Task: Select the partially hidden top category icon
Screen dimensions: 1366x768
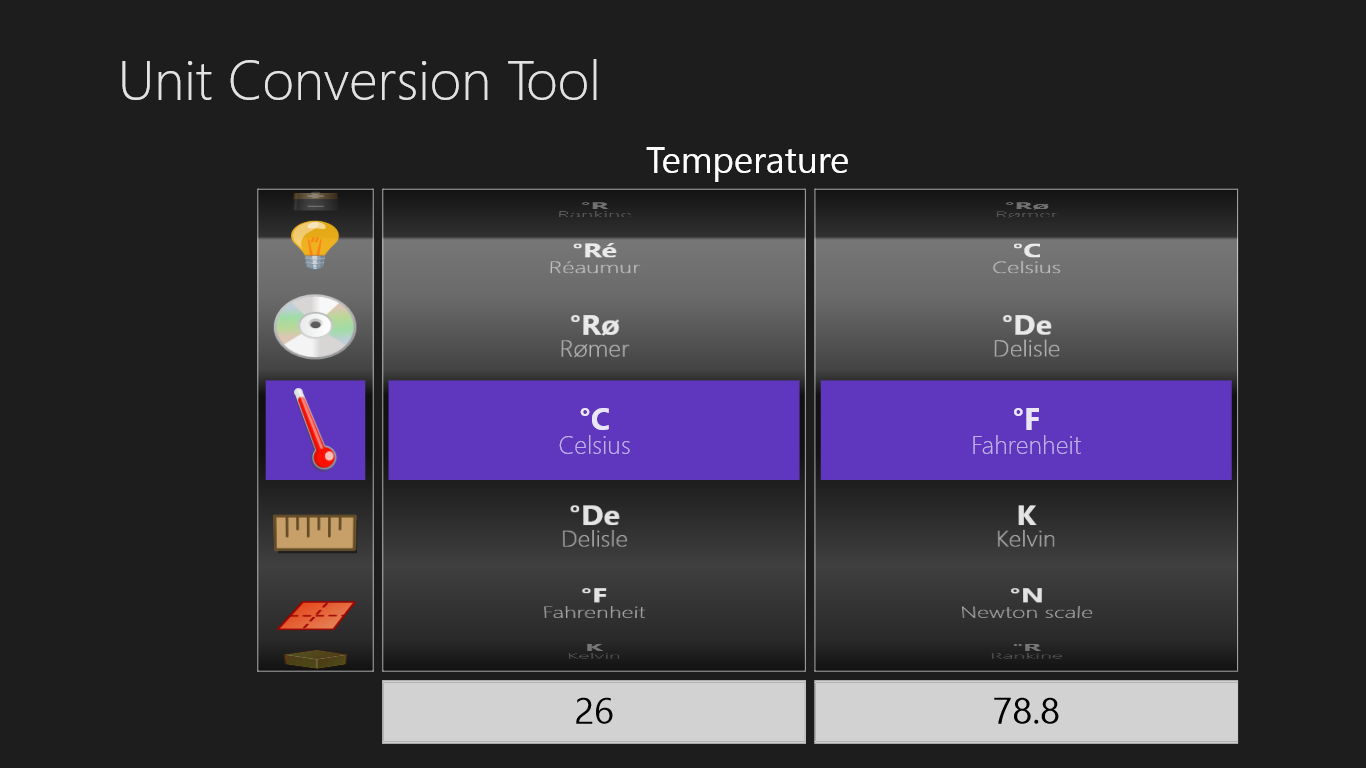Action: [x=315, y=202]
